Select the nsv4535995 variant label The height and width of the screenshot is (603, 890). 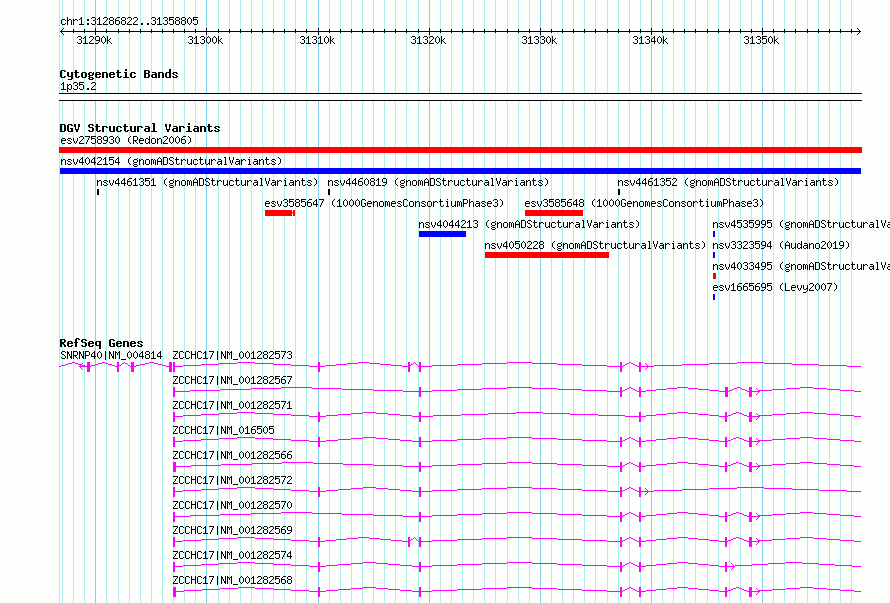point(801,224)
